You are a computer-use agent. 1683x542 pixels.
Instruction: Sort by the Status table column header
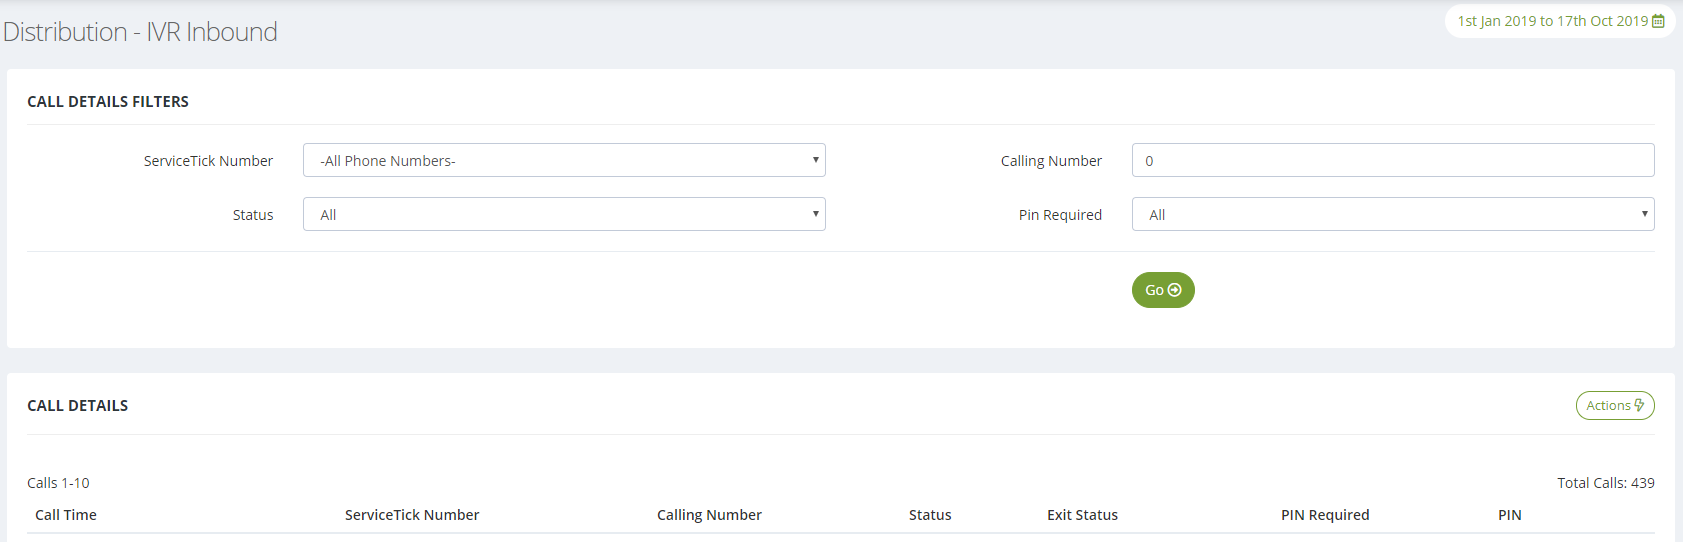(930, 515)
